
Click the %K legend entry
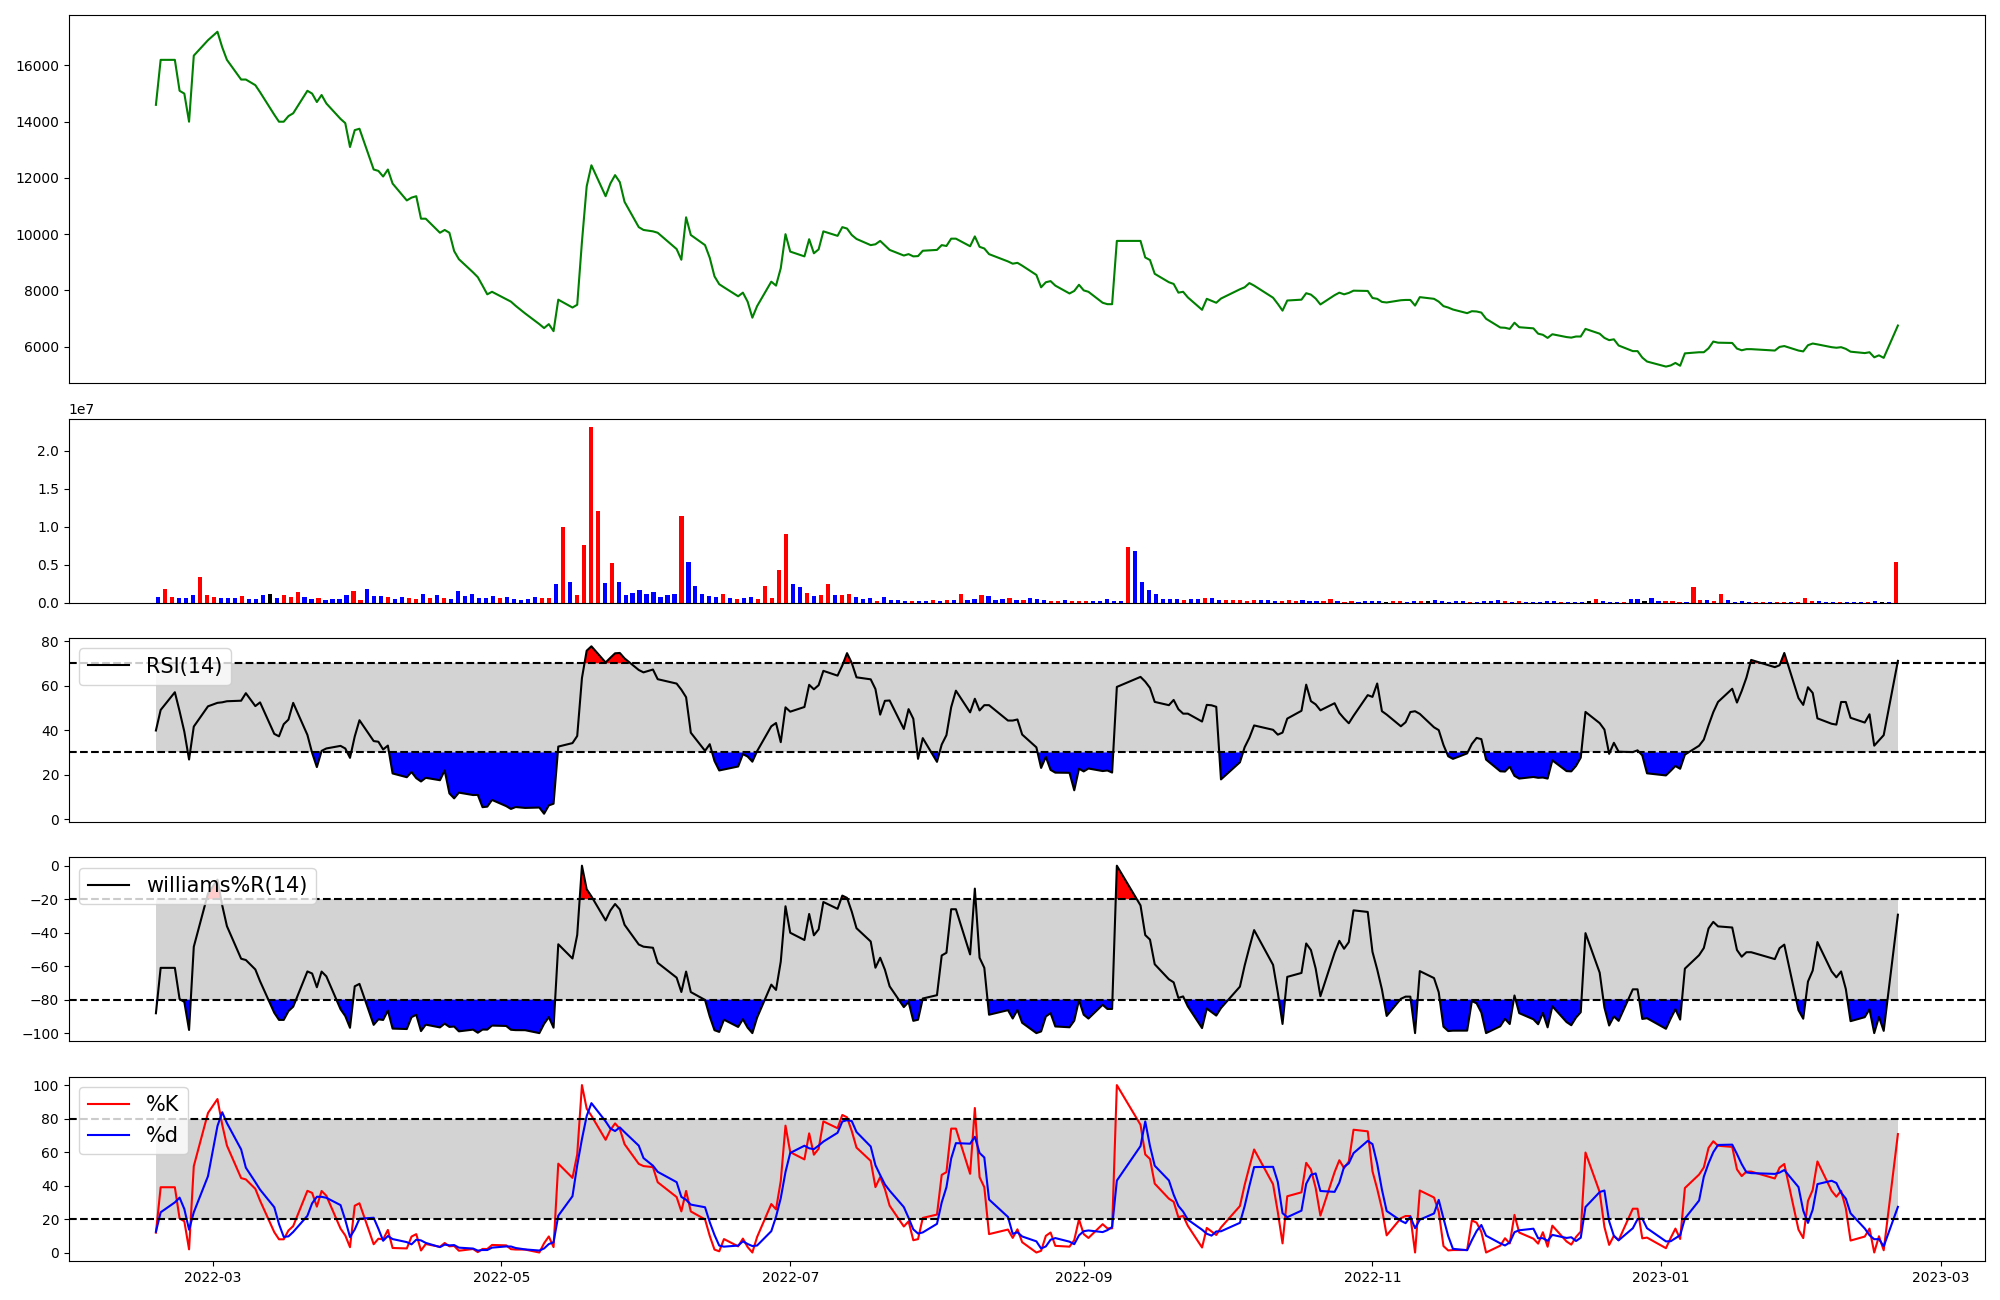[x=162, y=1104]
